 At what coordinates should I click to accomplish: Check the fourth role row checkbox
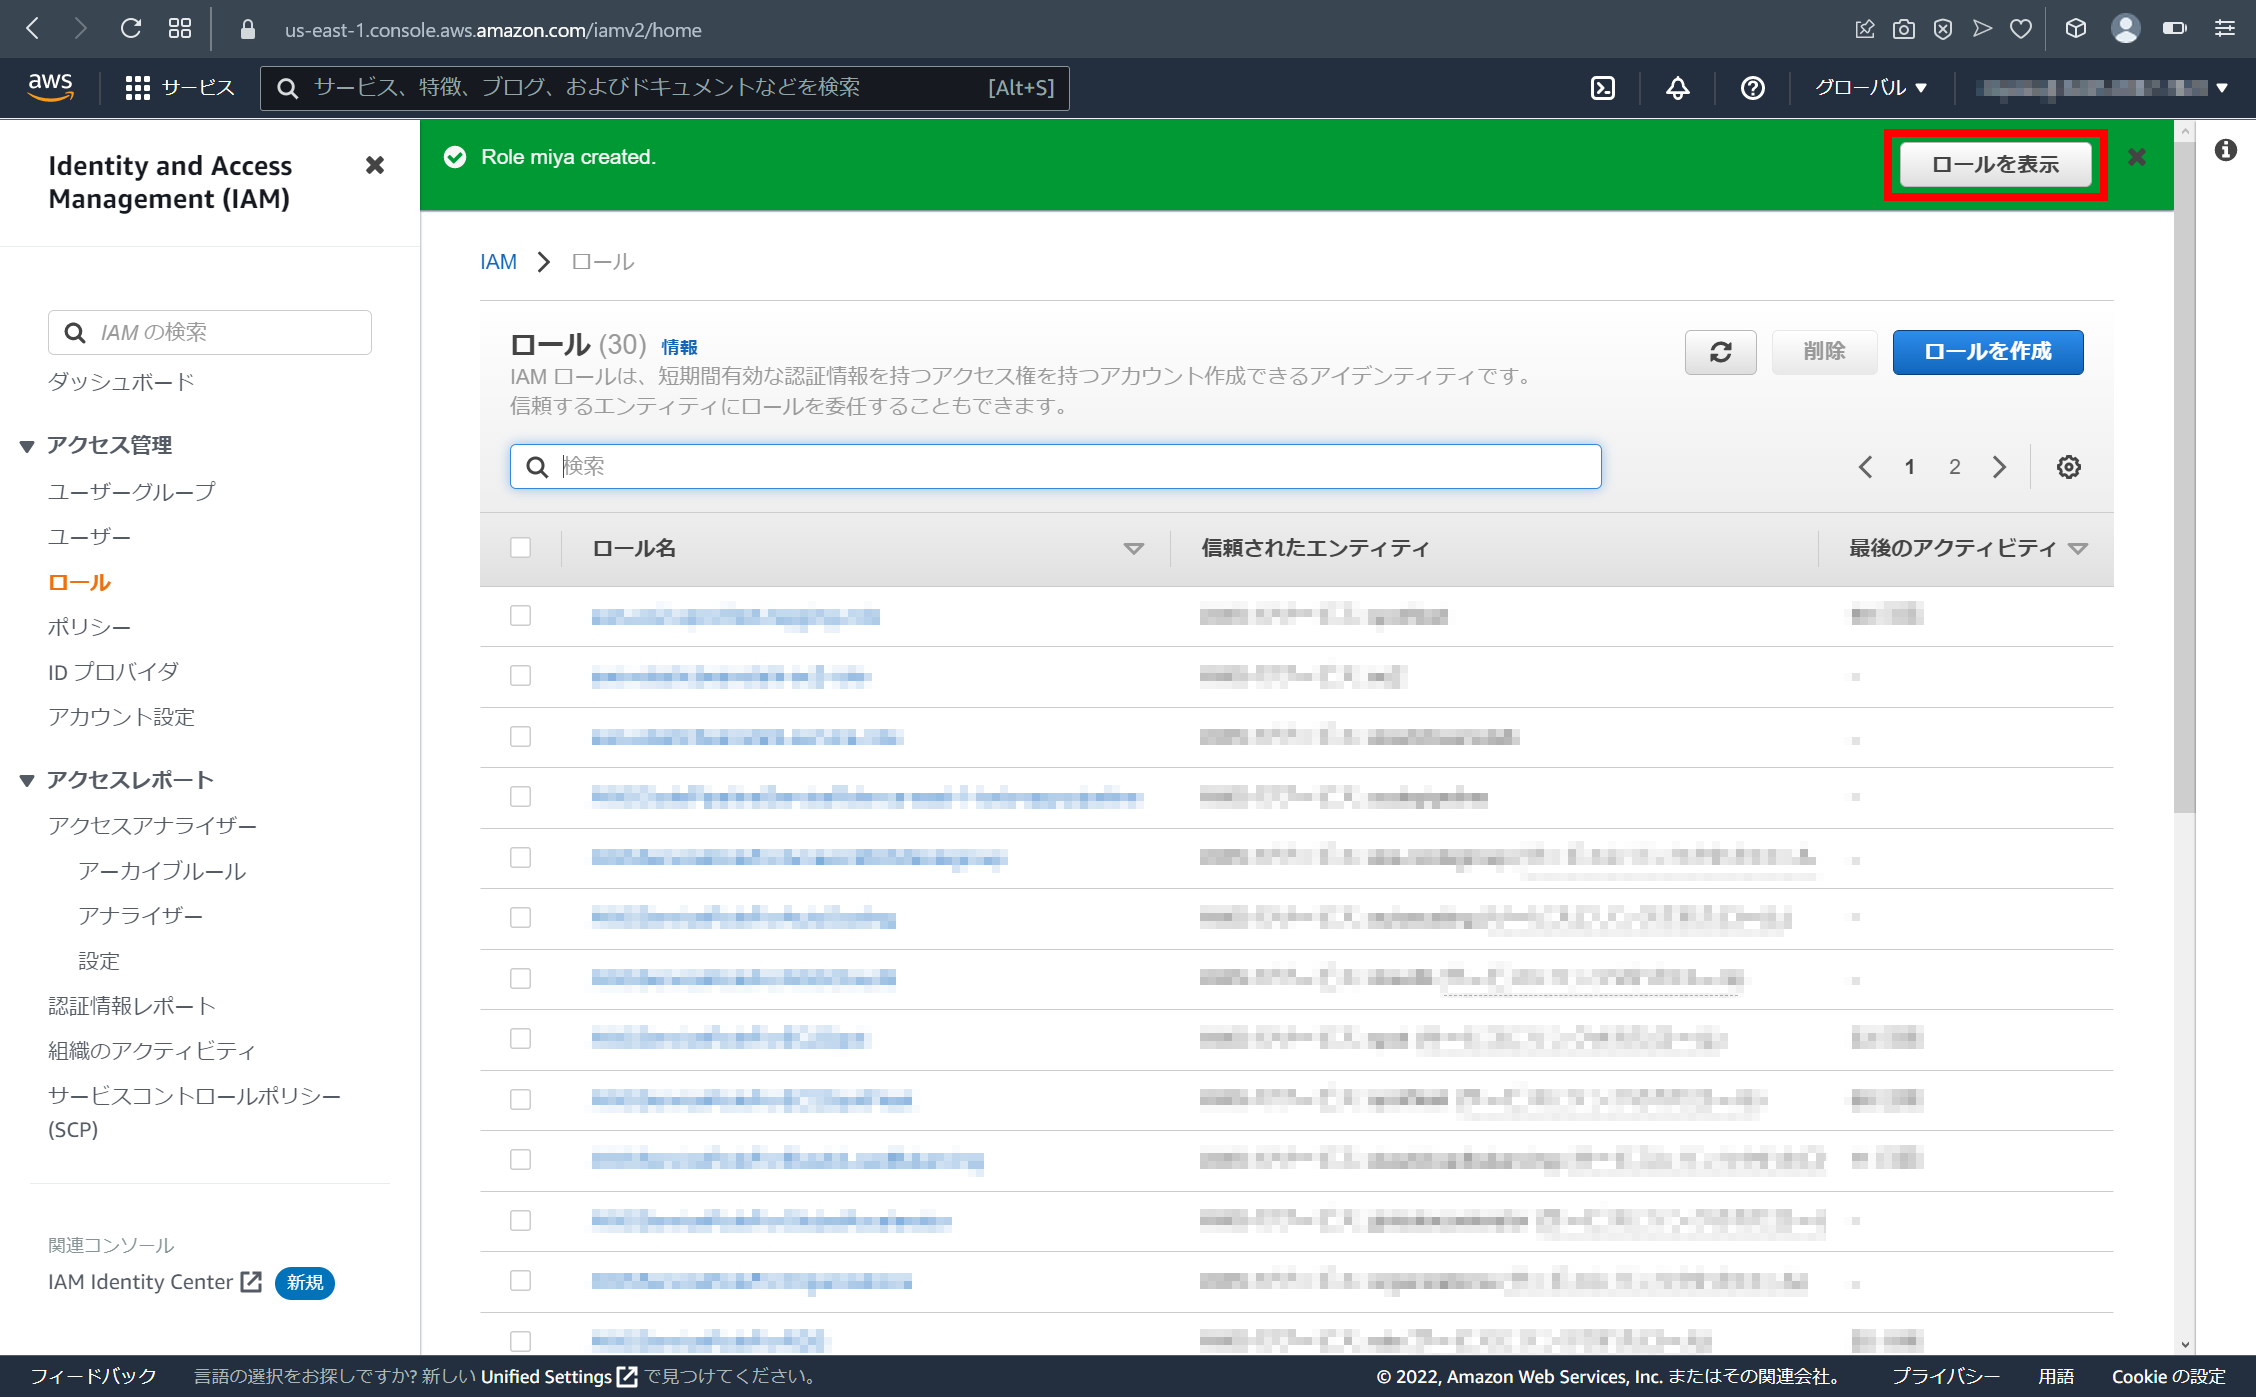tap(520, 796)
